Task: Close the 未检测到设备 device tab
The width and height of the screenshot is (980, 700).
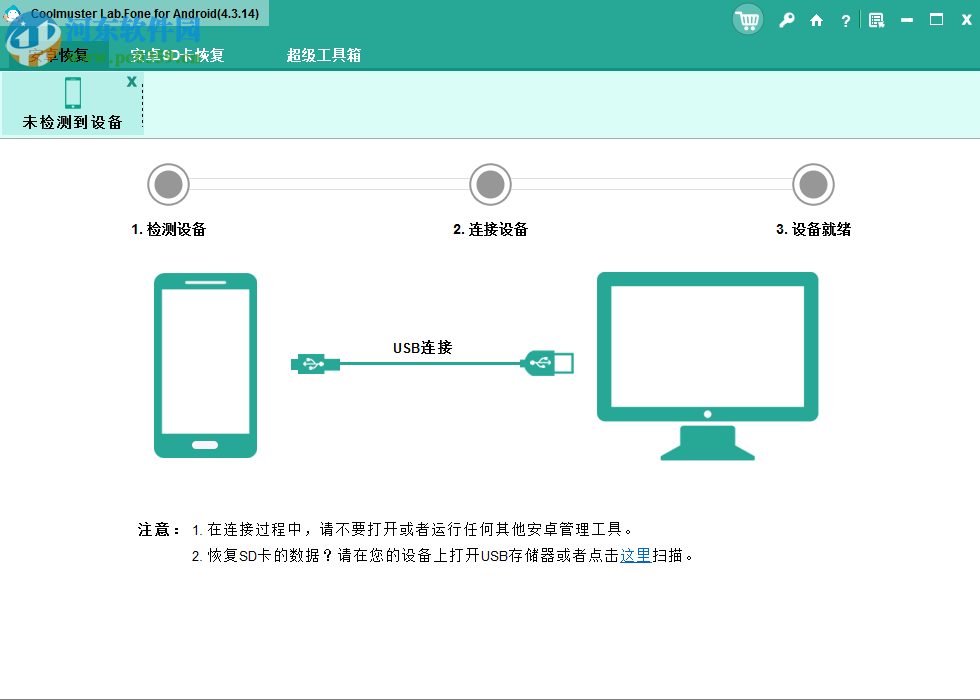Action: tap(131, 82)
